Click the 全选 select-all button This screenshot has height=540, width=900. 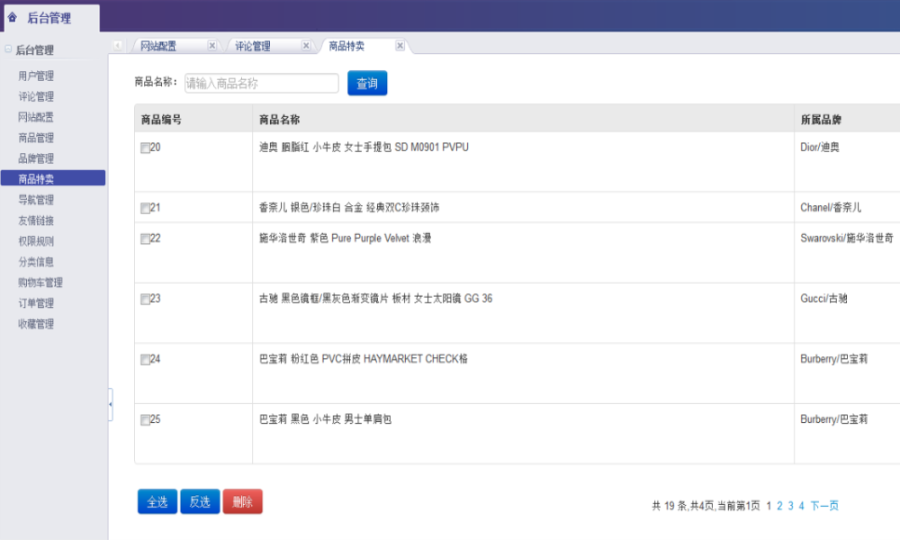click(x=157, y=502)
